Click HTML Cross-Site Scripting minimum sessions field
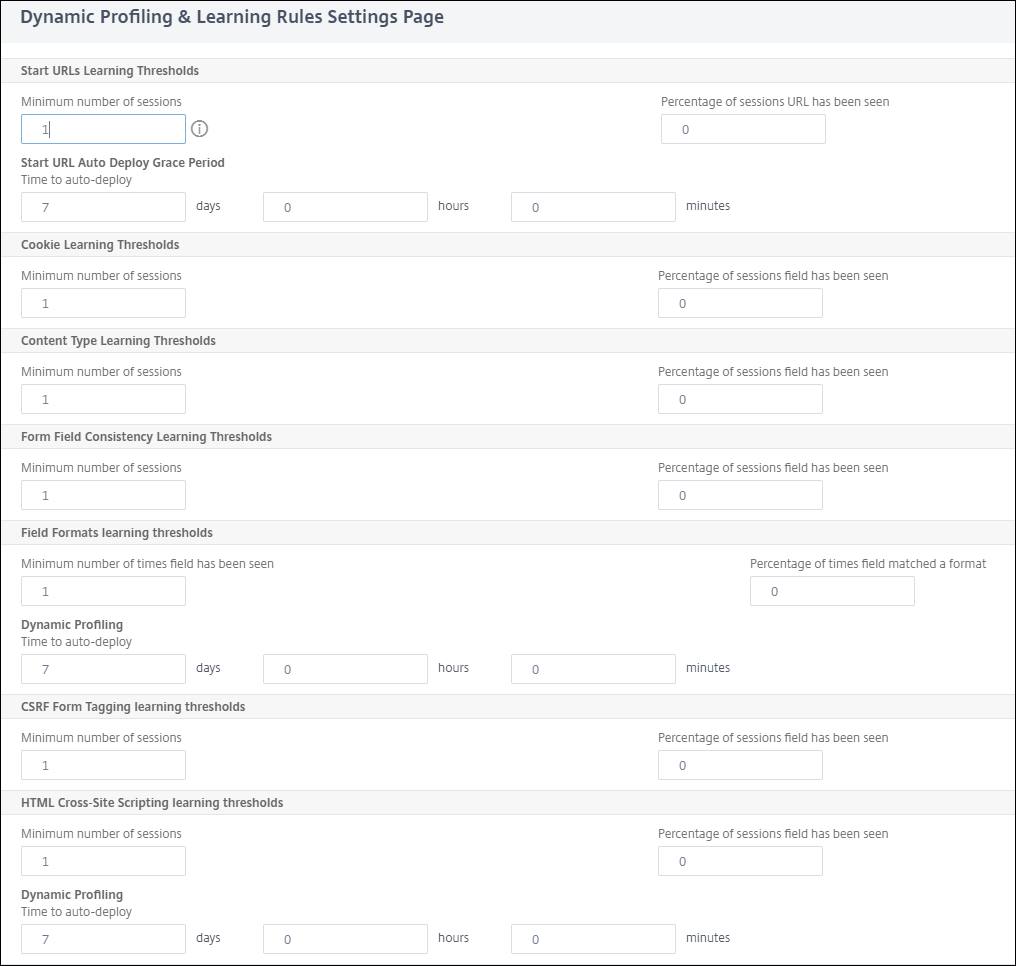This screenshot has height=966, width=1016. click(103, 861)
